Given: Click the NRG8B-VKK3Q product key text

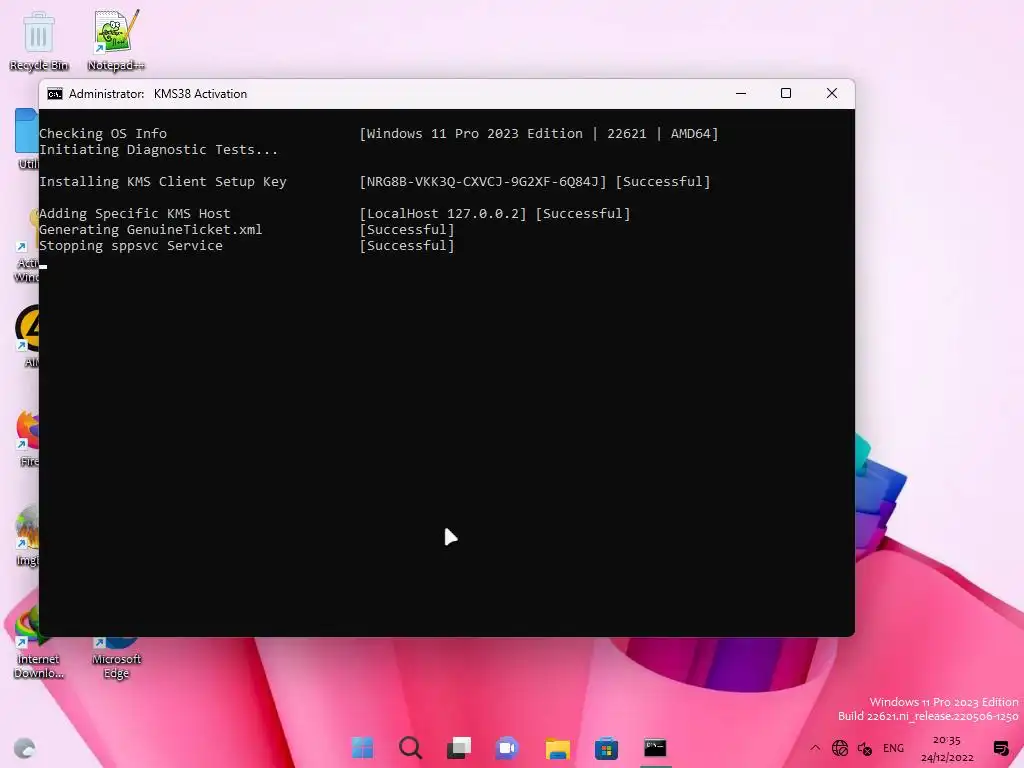Looking at the screenshot, I should pos(483,182).
